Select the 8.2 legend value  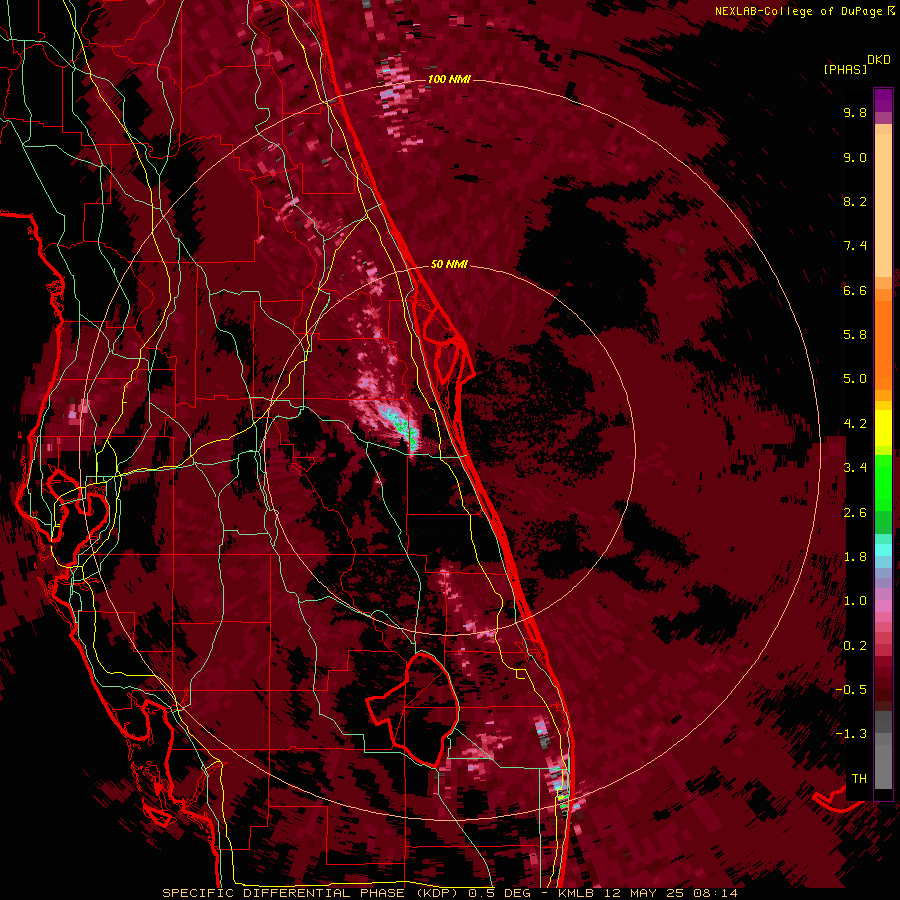point(855,201)
